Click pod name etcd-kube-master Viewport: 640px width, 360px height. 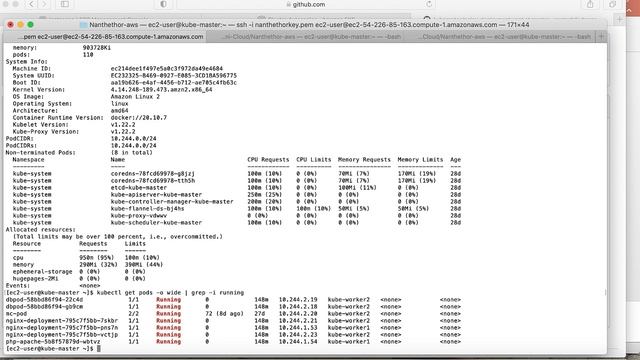point(139,188)
